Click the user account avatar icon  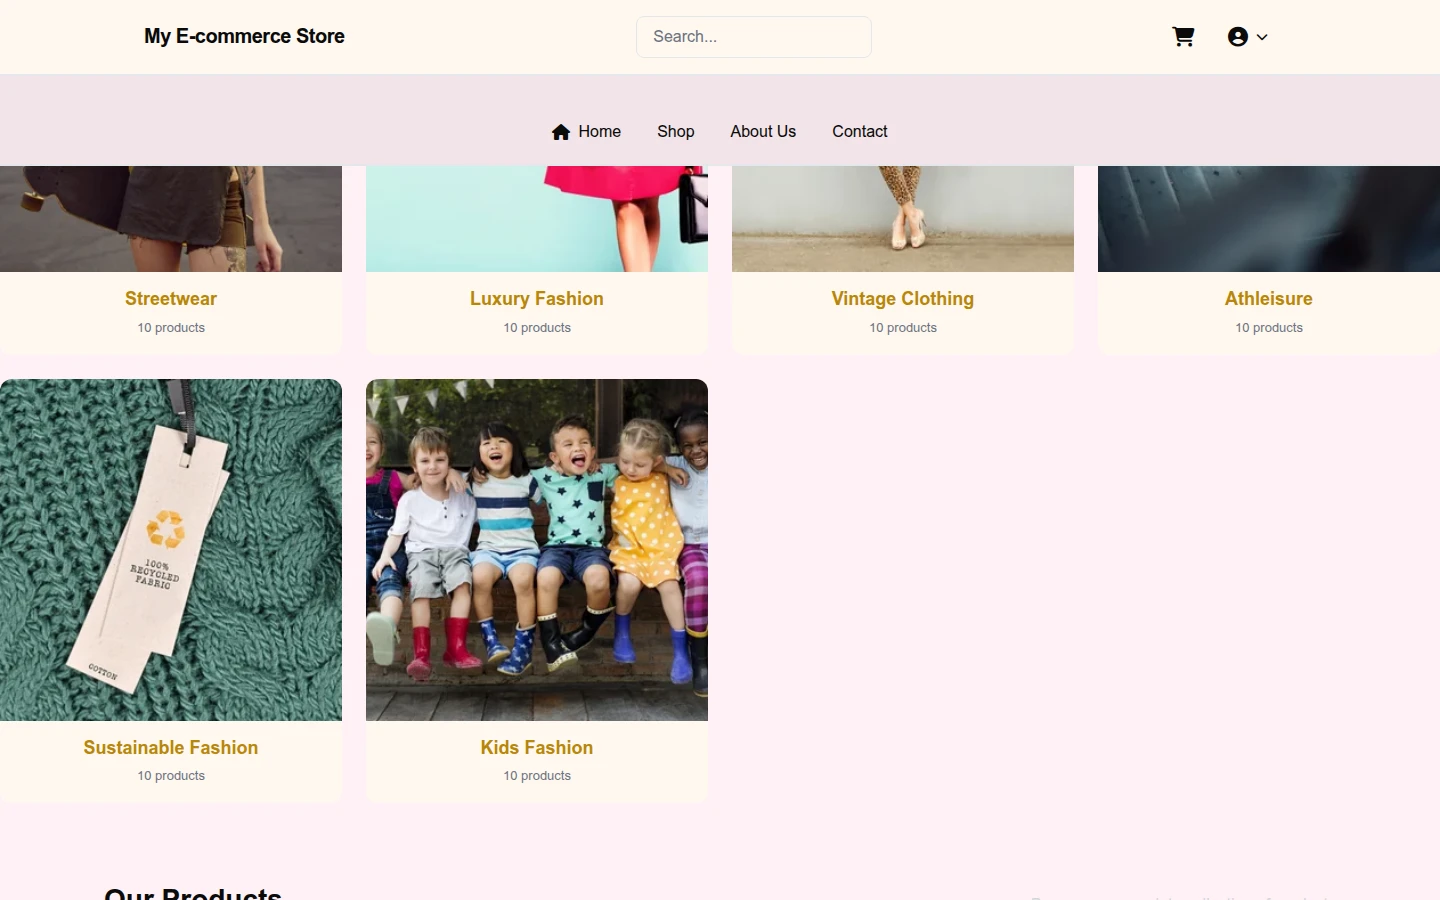pos(1238,37)
